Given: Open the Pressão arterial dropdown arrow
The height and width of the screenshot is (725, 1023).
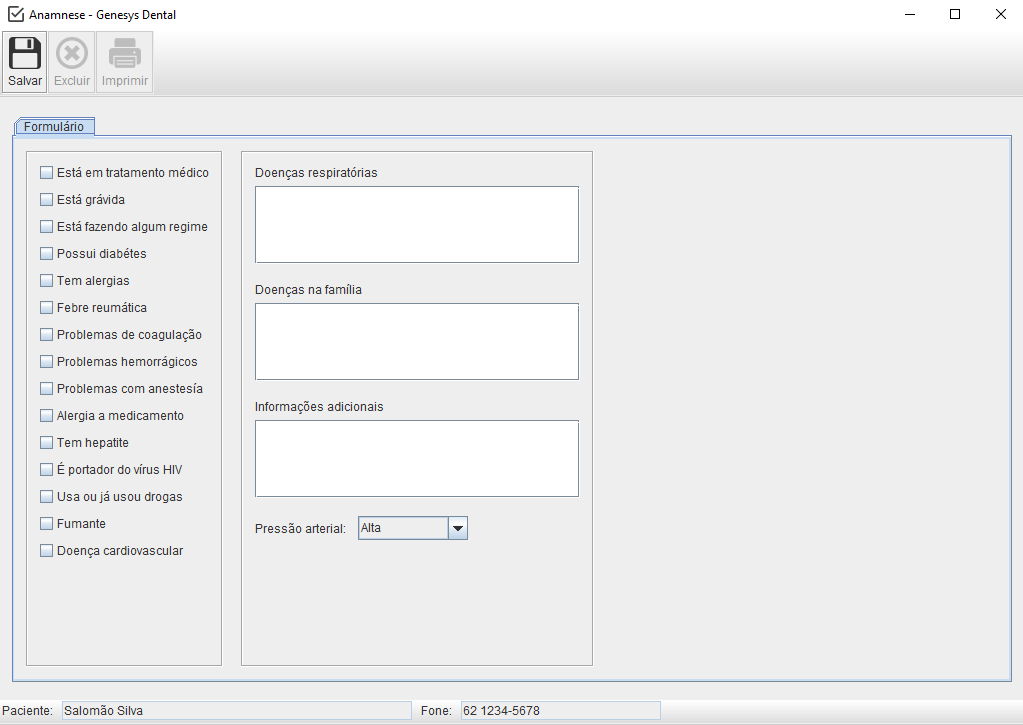Looking at the screenshot, I should coord(457,528).
